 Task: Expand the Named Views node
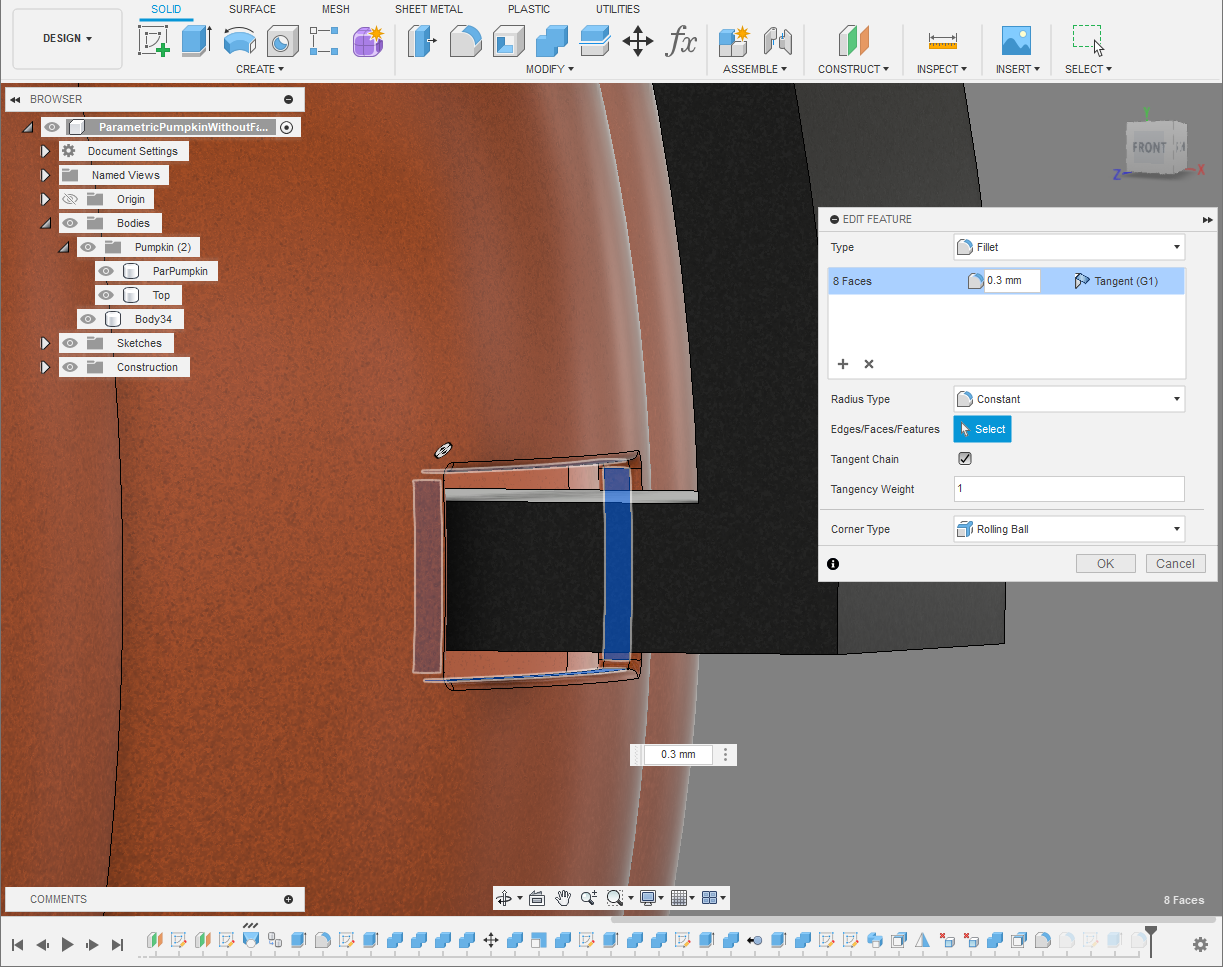(45, 175)
